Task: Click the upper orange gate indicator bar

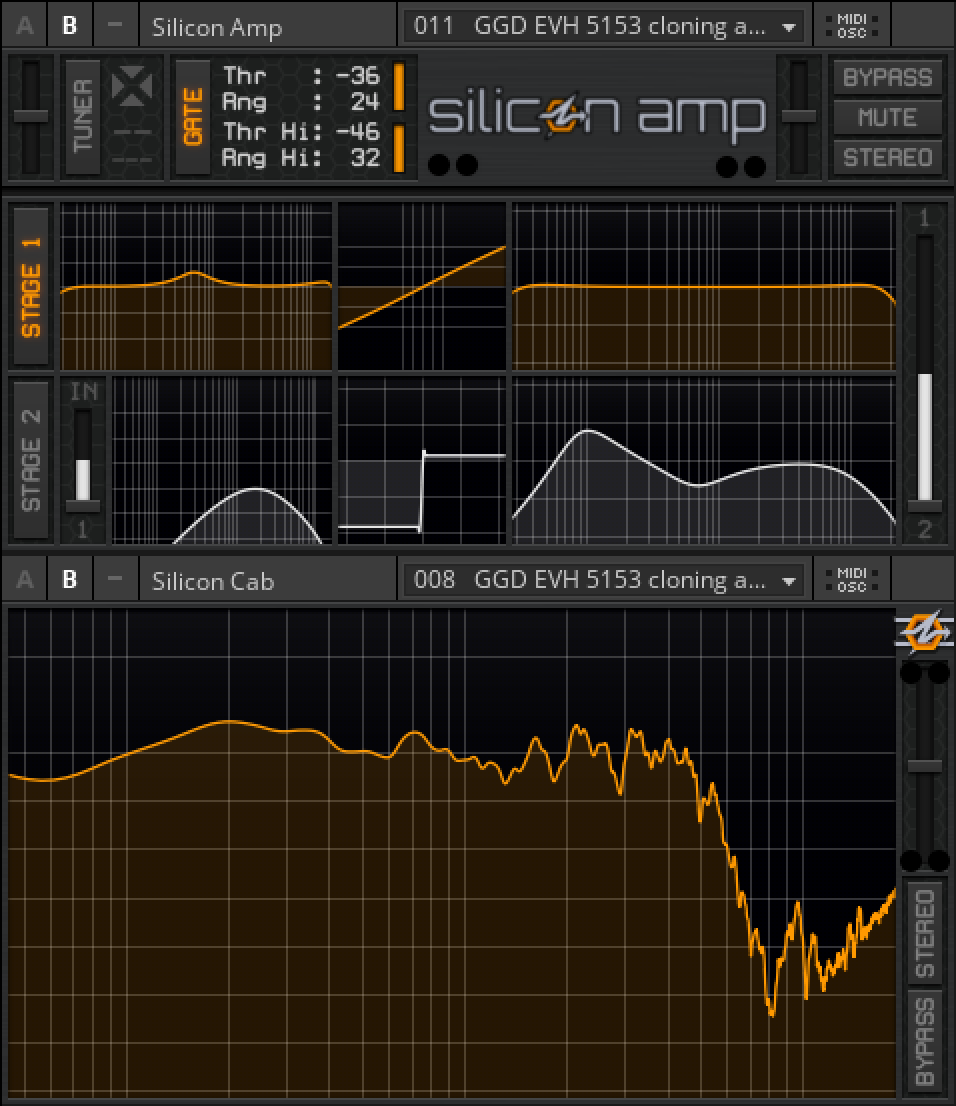Action: pyautogui.click(x=399, y=87)
